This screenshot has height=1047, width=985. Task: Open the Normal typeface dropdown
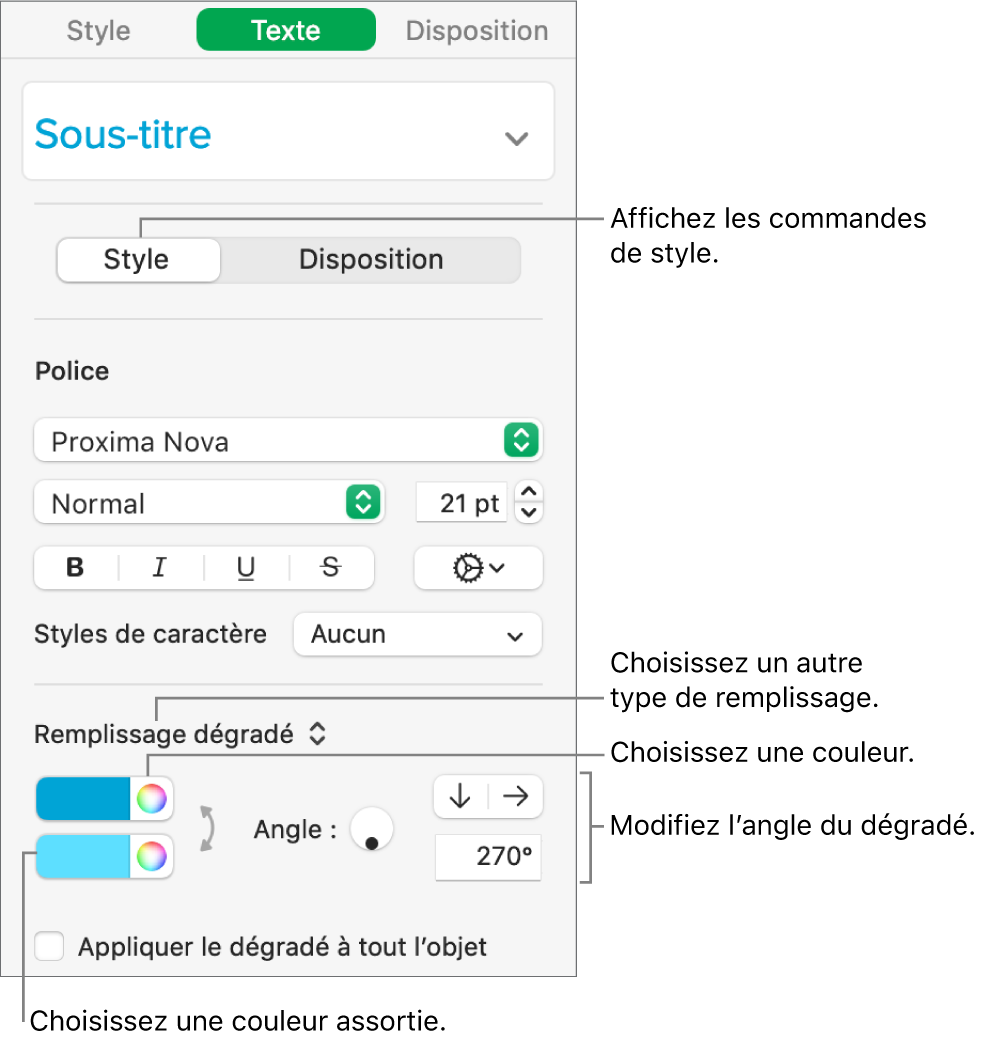pyautogui.click(x=208, y=503)
